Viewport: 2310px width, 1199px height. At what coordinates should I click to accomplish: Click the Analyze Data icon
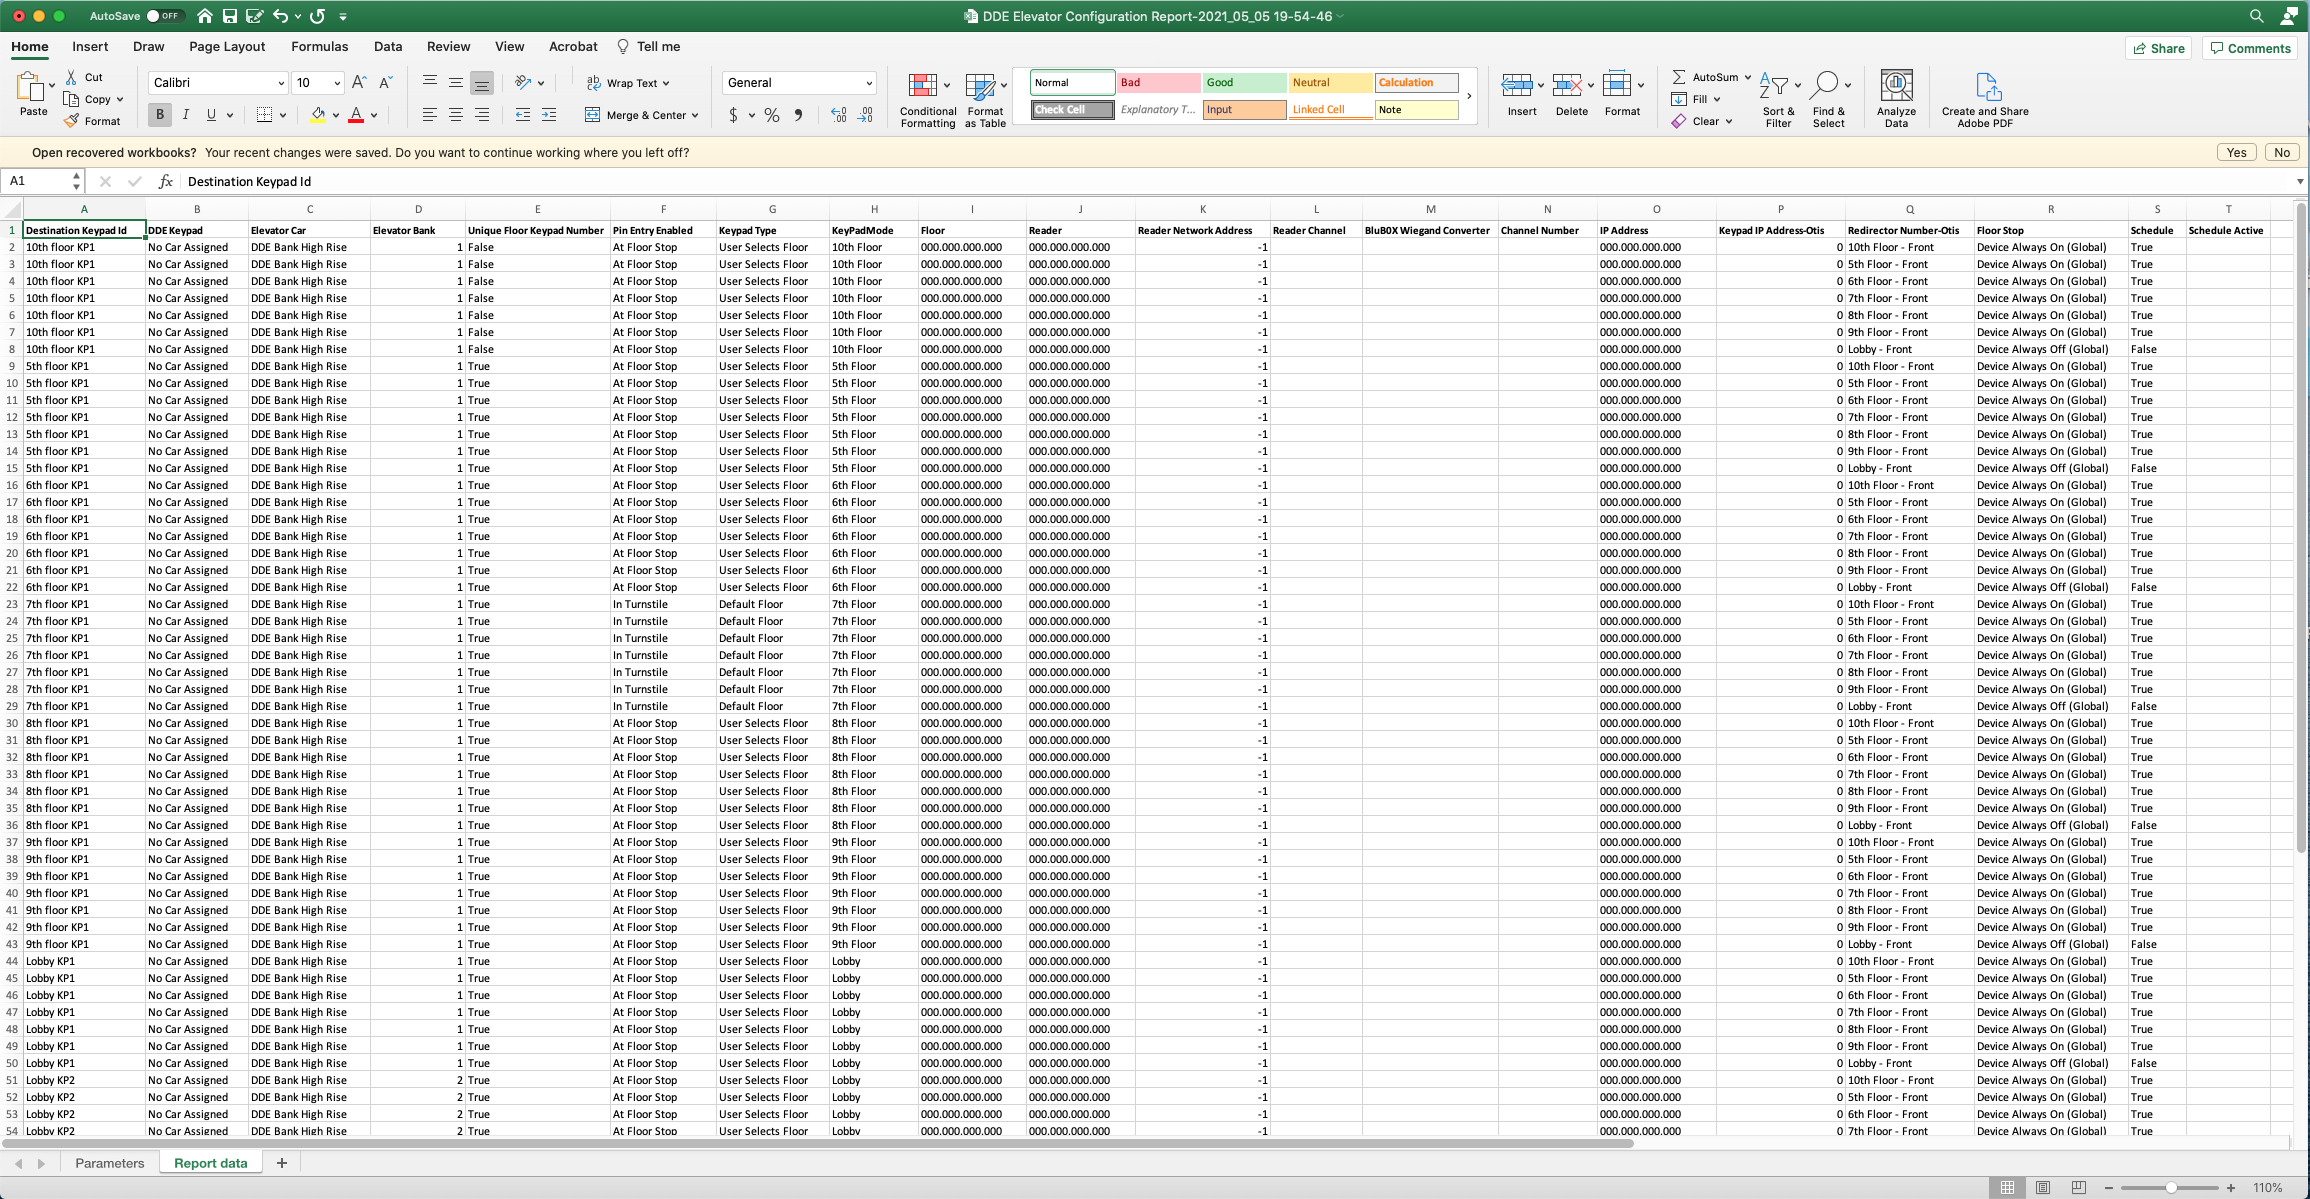[1895, 97]
